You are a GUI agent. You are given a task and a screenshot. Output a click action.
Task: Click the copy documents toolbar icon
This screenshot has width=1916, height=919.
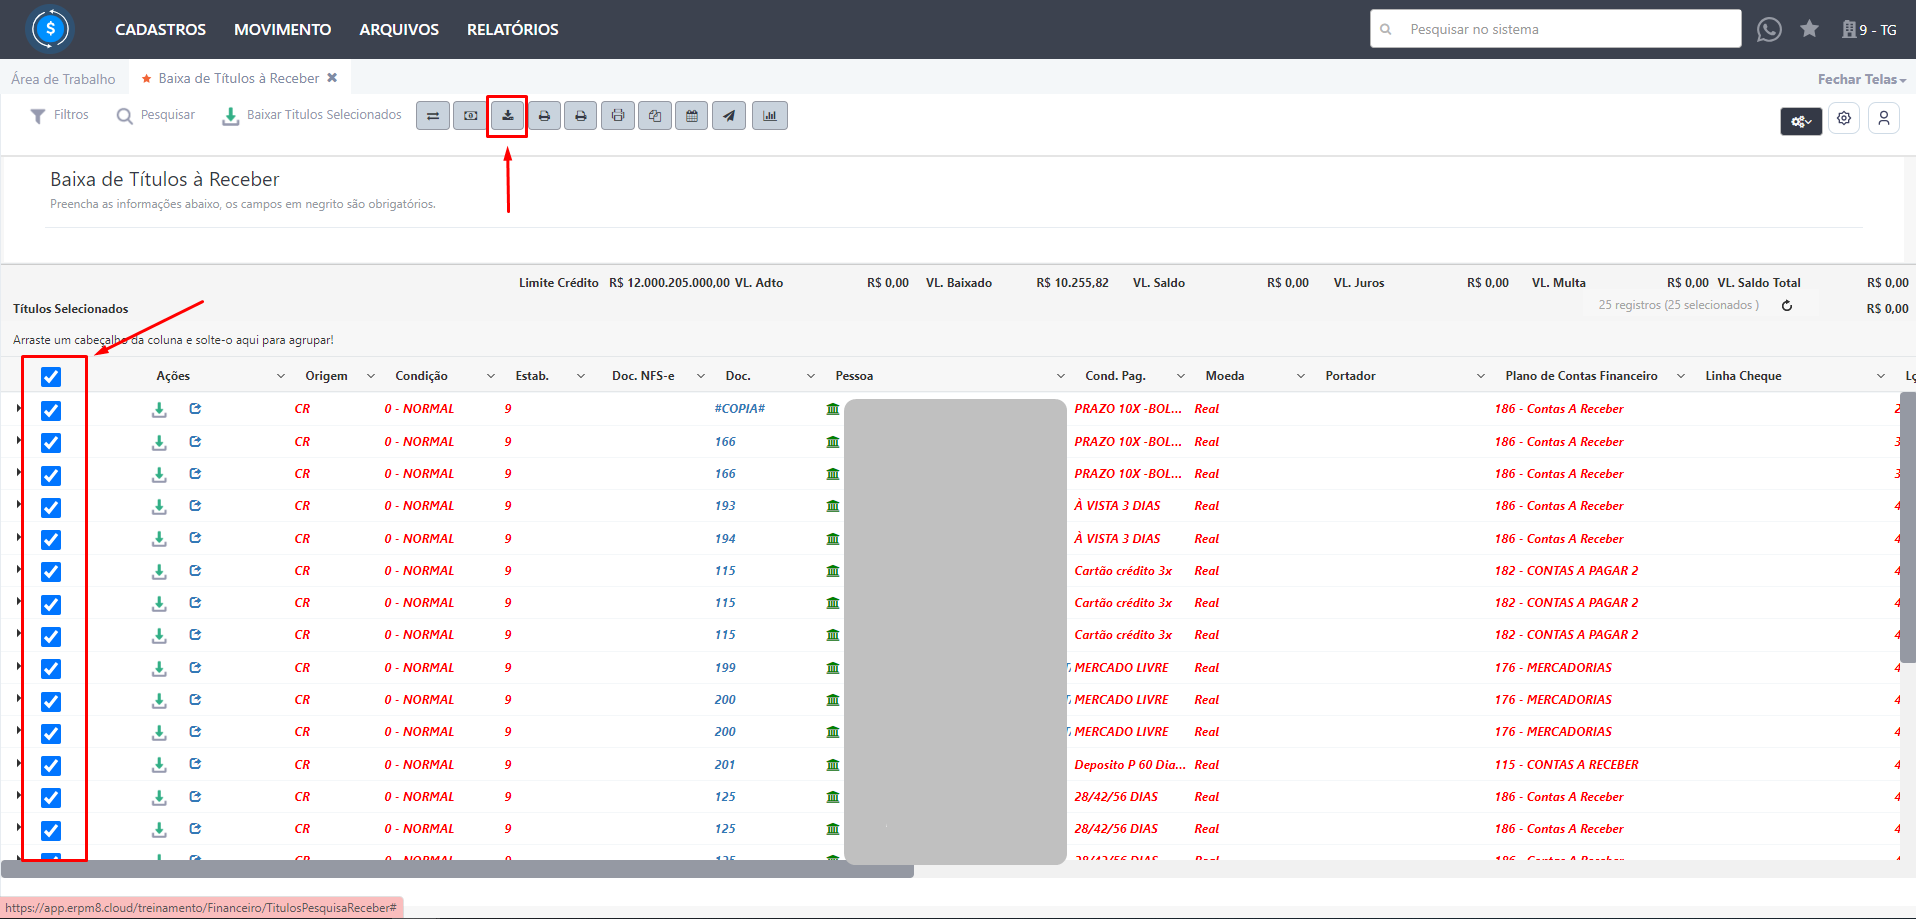point(655,116)
